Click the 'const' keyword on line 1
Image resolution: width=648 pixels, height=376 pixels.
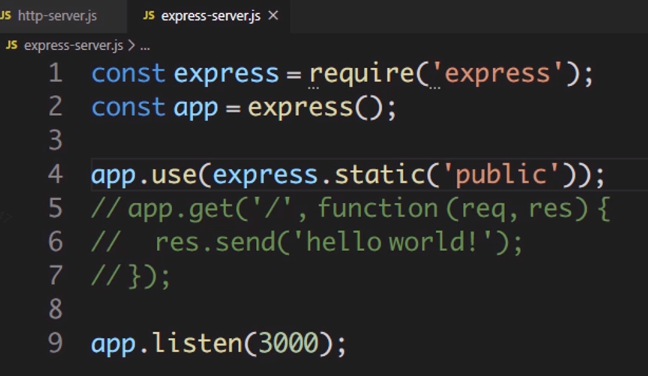point(128,74)
